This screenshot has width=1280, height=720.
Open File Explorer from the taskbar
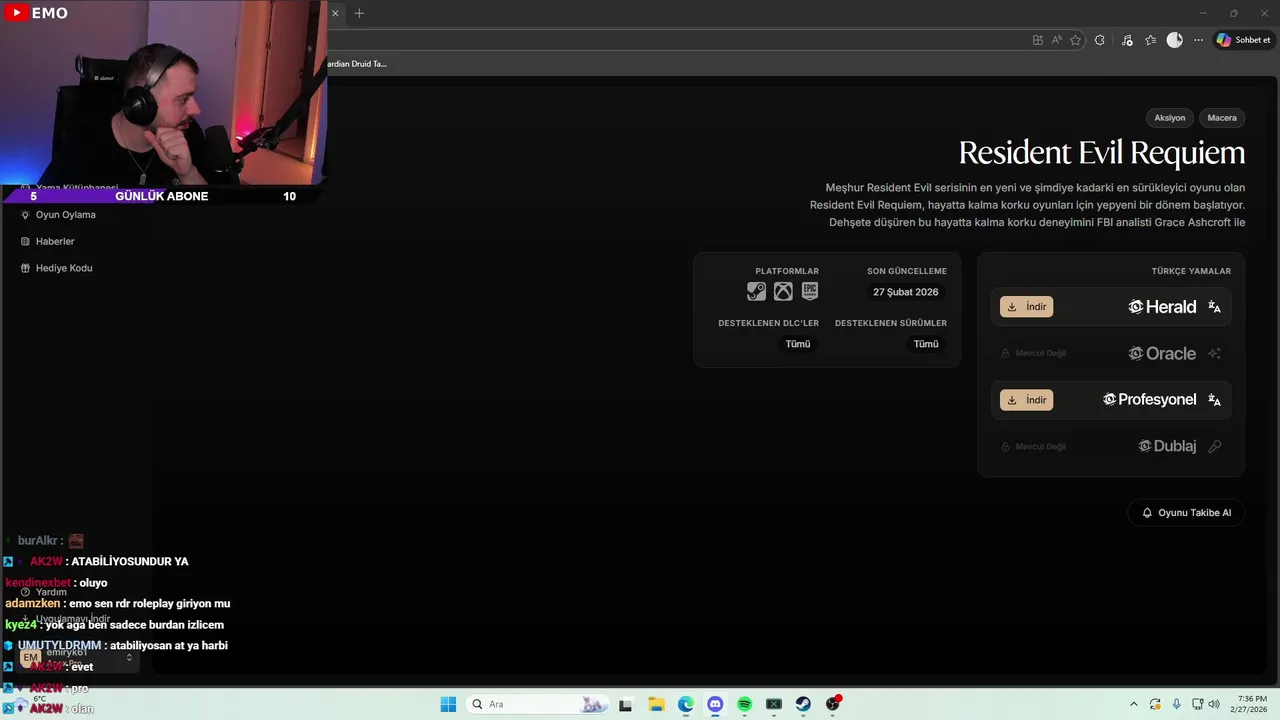click(x=656, y=704)
